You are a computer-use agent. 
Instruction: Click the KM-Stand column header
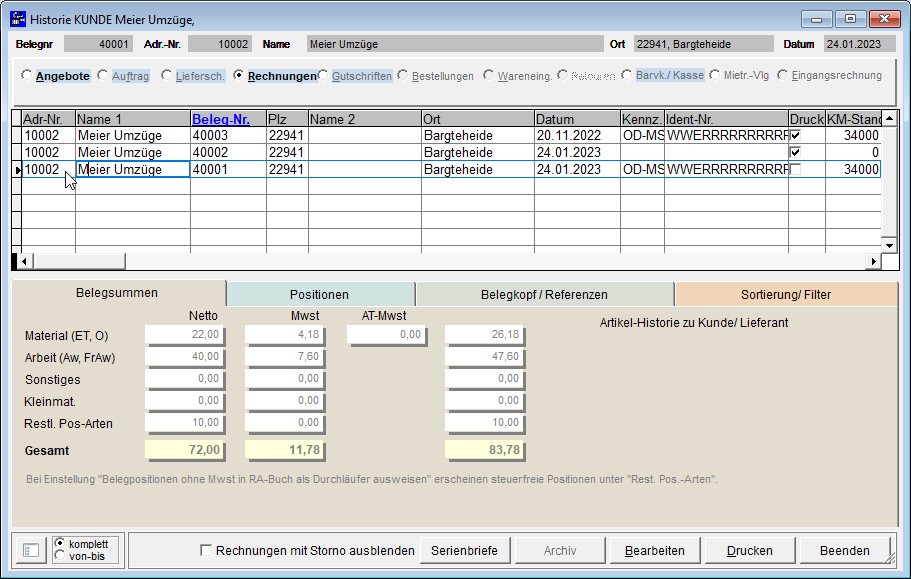click(854, 119)
